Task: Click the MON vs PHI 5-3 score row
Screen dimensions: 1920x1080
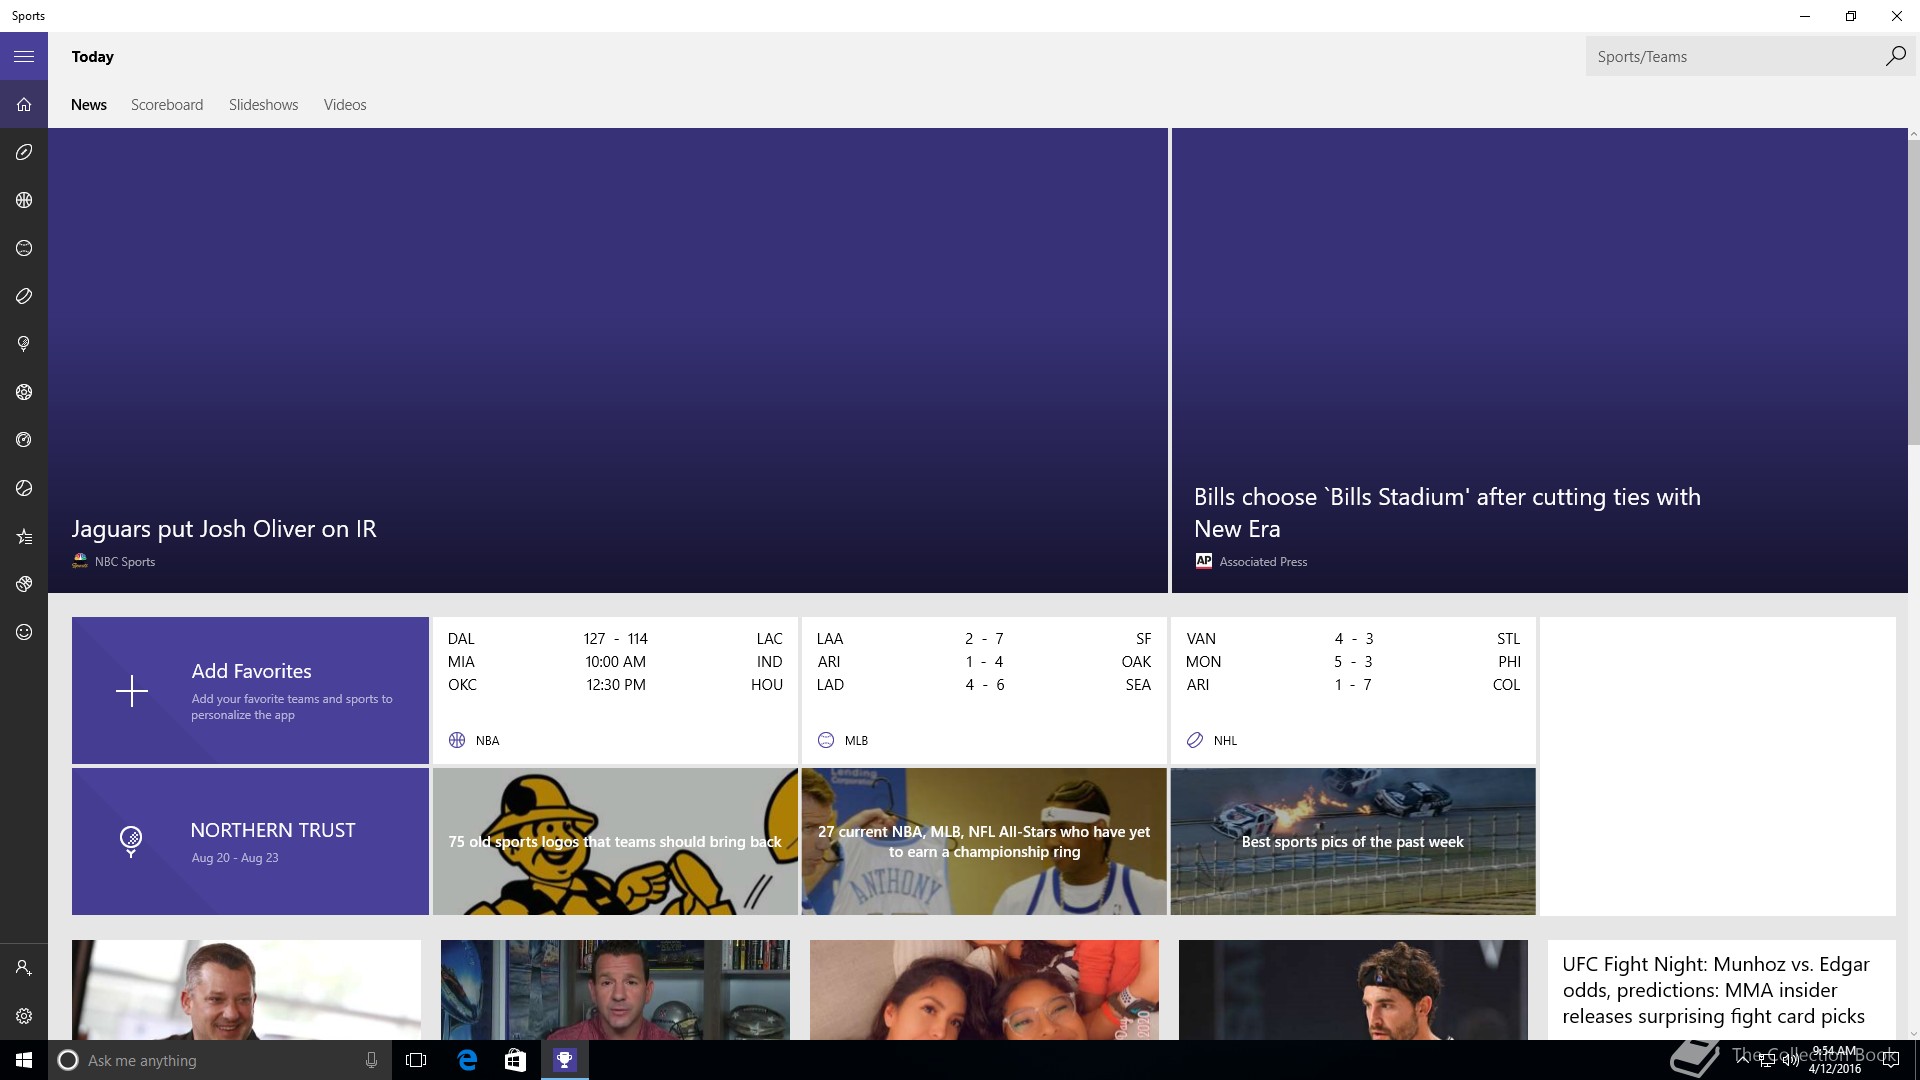Action: click(x=1353, y=662)
